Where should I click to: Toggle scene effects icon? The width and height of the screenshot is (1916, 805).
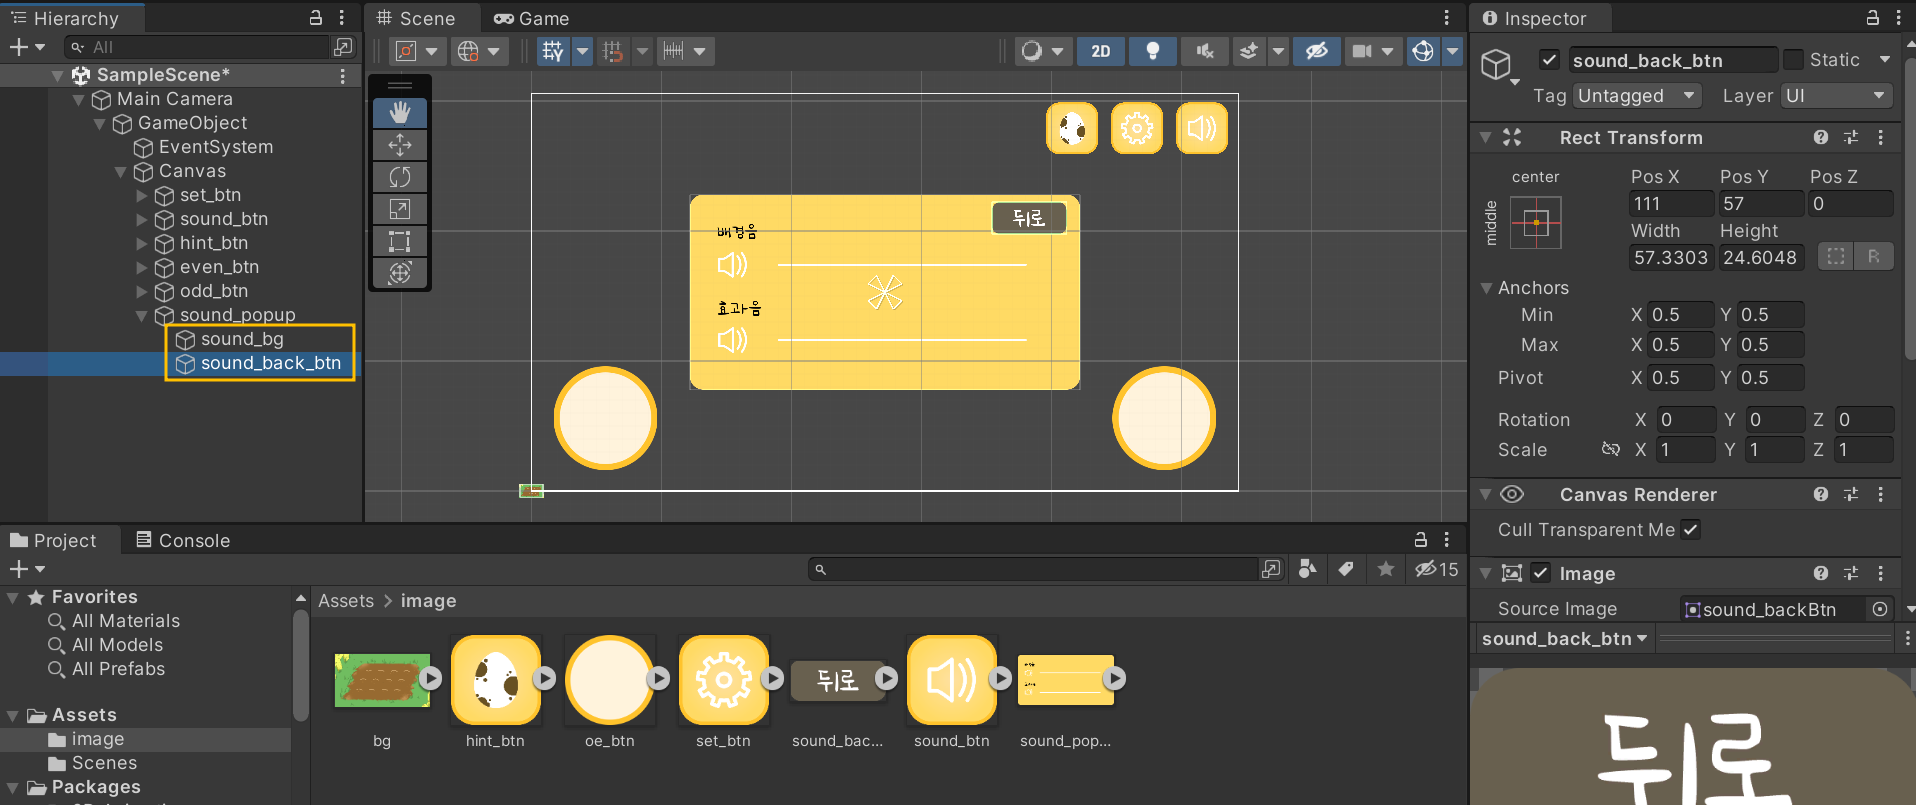1249,51
